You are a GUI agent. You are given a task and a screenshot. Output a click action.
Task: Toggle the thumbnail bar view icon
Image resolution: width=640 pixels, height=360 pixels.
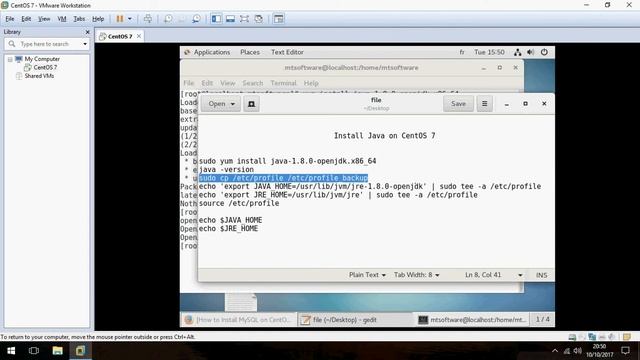pos(230,19)
